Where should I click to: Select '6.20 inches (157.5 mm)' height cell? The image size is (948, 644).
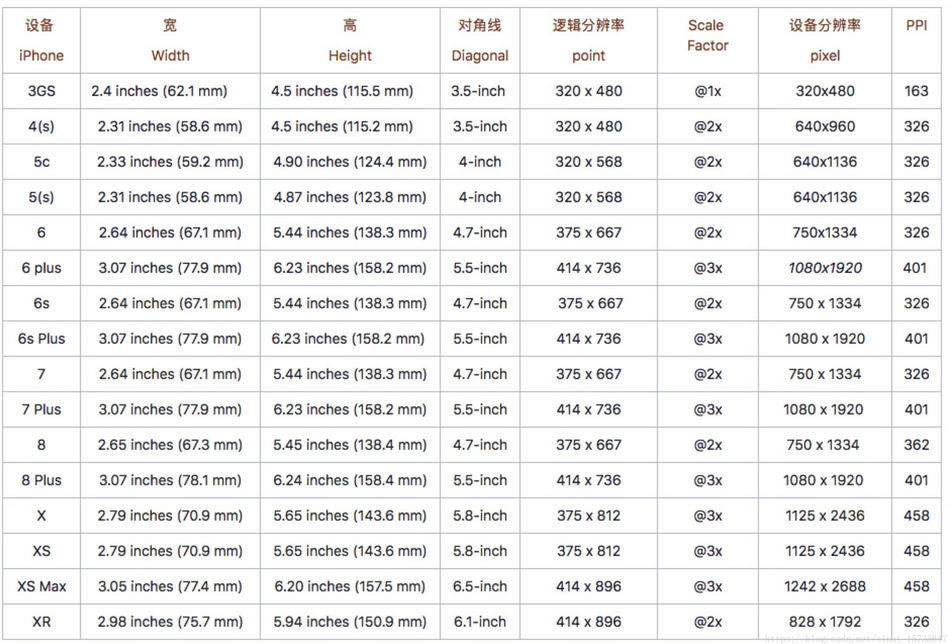(350, 587)
